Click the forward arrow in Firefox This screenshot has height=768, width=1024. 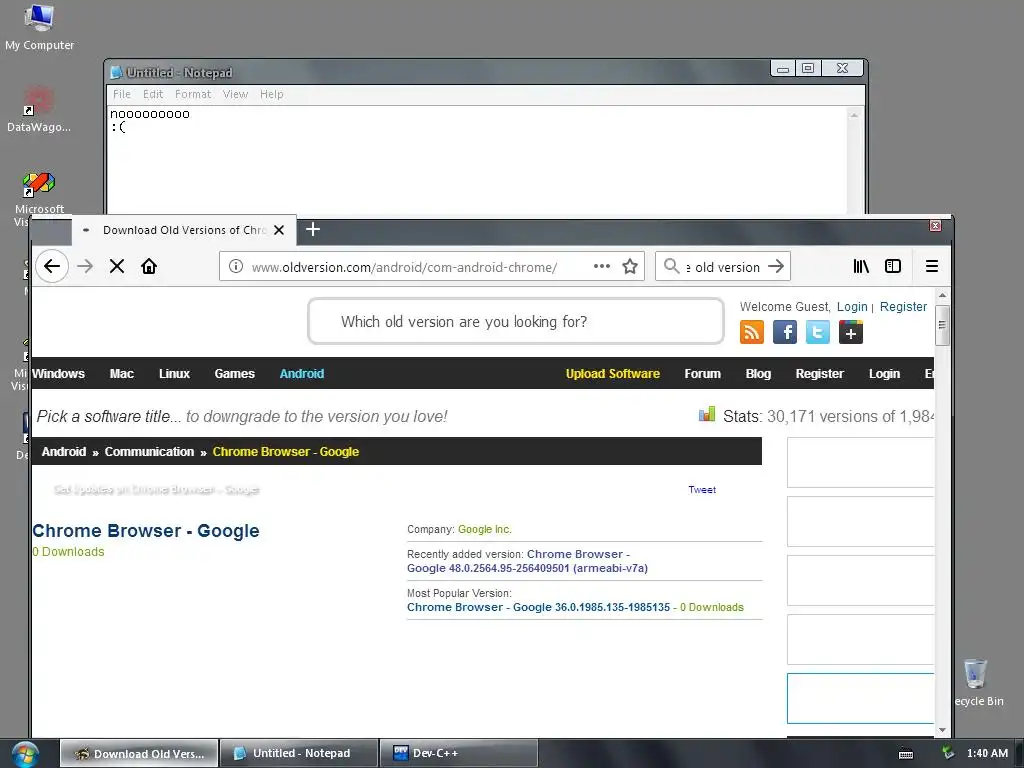coord(85,266)
